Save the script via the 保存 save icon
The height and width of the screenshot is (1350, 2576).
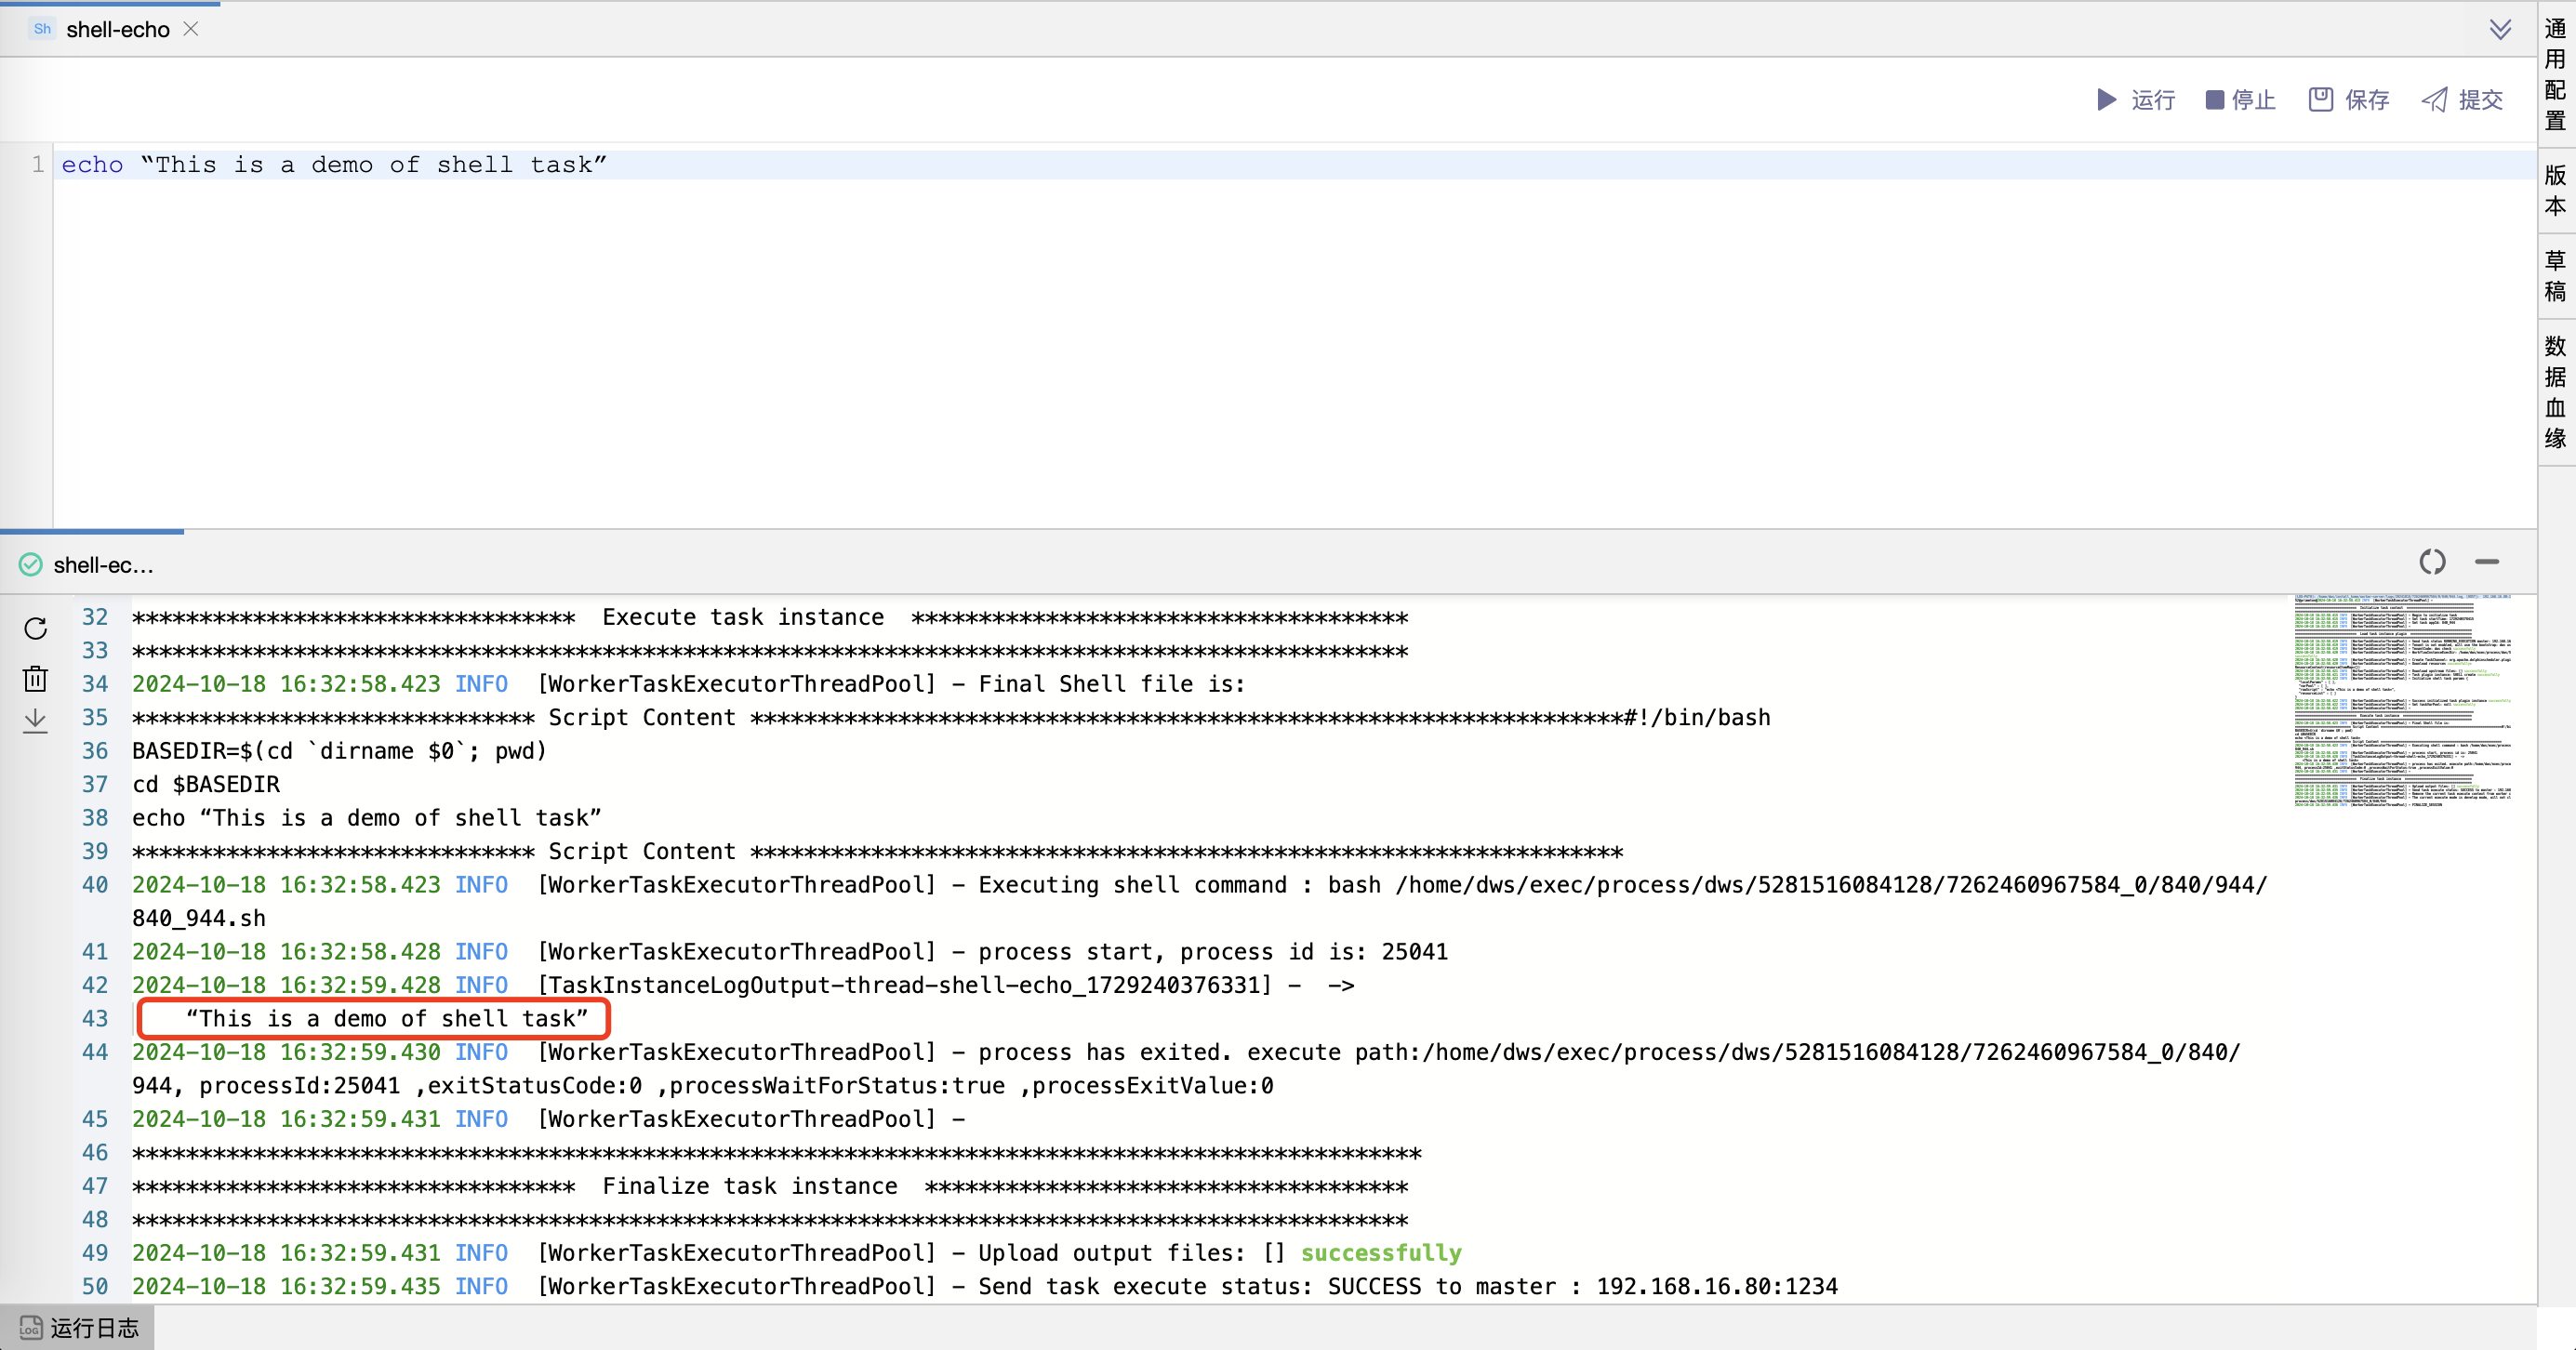2321,99
